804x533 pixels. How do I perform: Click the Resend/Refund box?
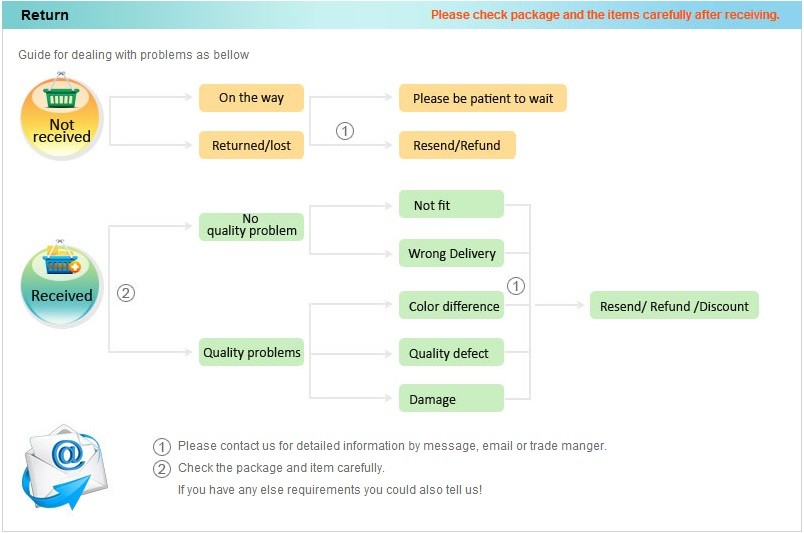tap(457, 145)
